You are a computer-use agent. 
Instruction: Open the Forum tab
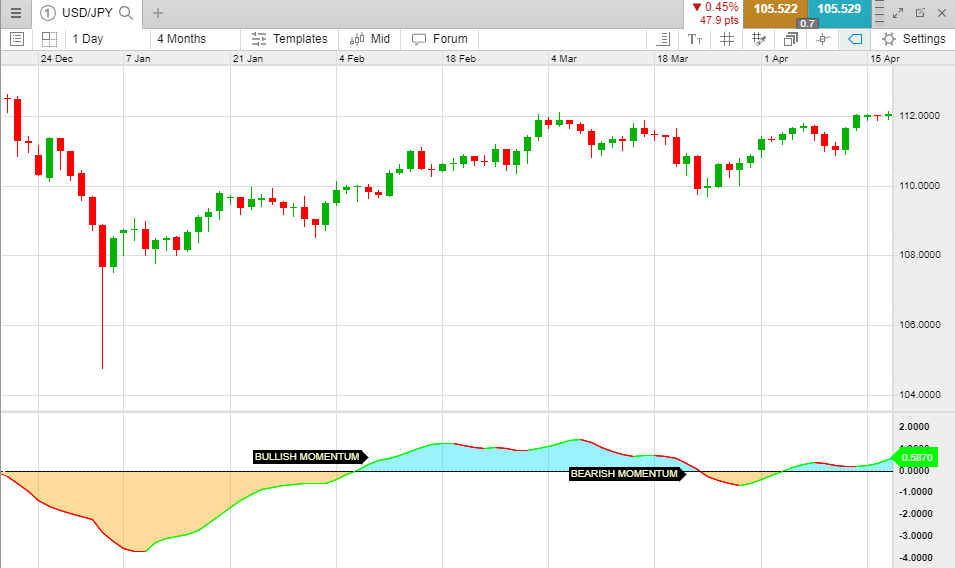pyautogui.click(x=440, y=39)
